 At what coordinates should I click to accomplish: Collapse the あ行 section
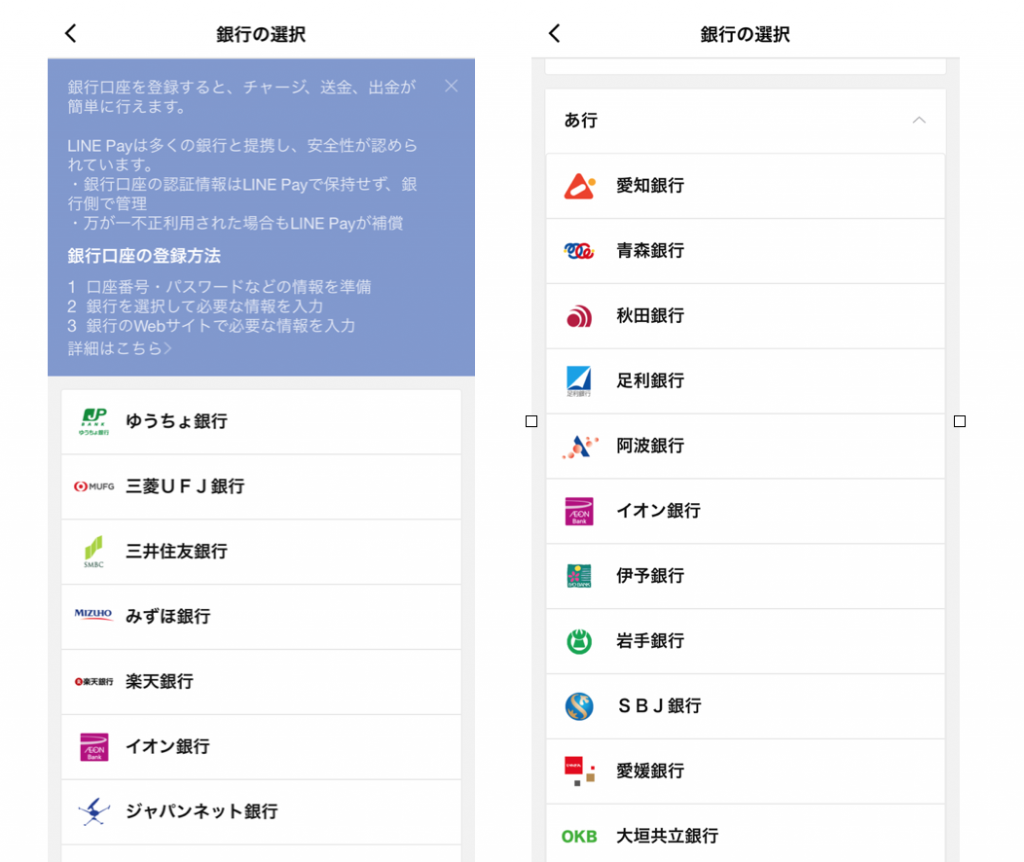pyautogui.click(x=919, y=120)
